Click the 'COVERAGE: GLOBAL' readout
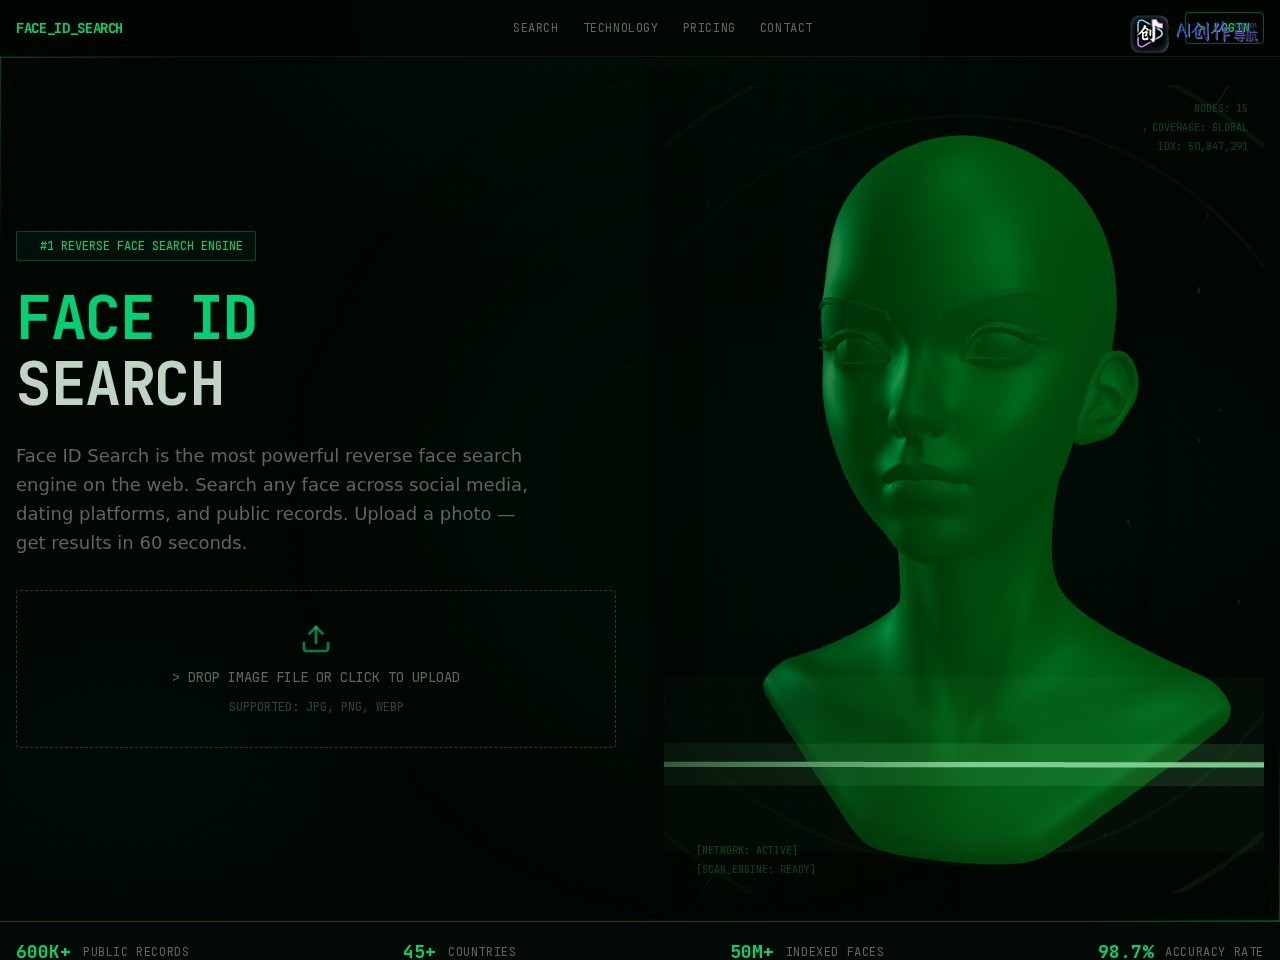The image size is (1280, 960). (x=1200, y=127)
